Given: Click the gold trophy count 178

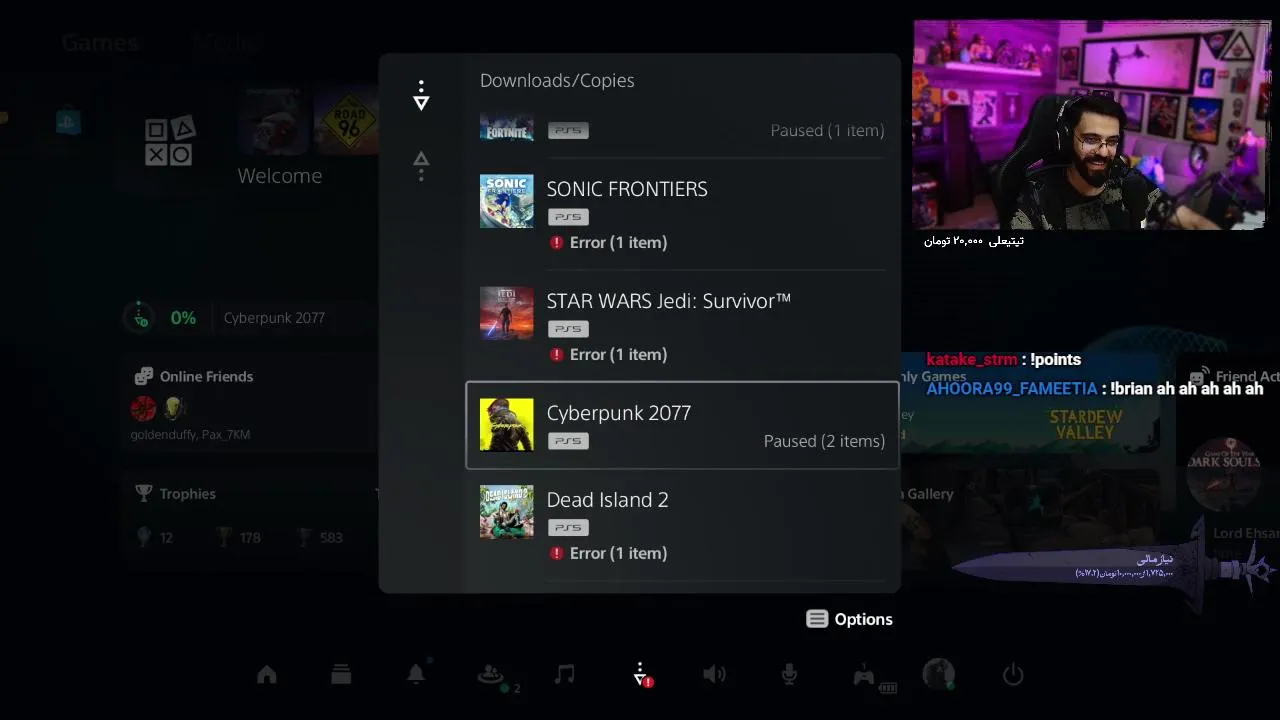Looking at the screenshot, I should tap(239, 537).
